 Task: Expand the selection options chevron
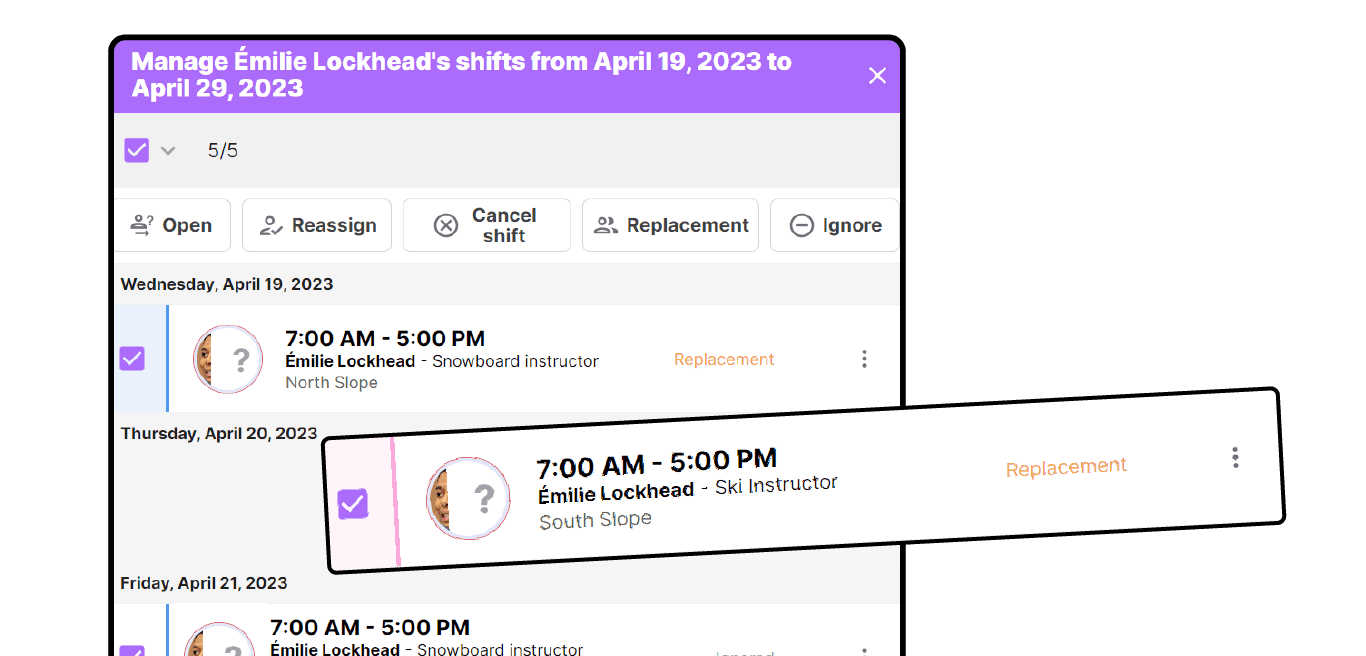(168, 151)
